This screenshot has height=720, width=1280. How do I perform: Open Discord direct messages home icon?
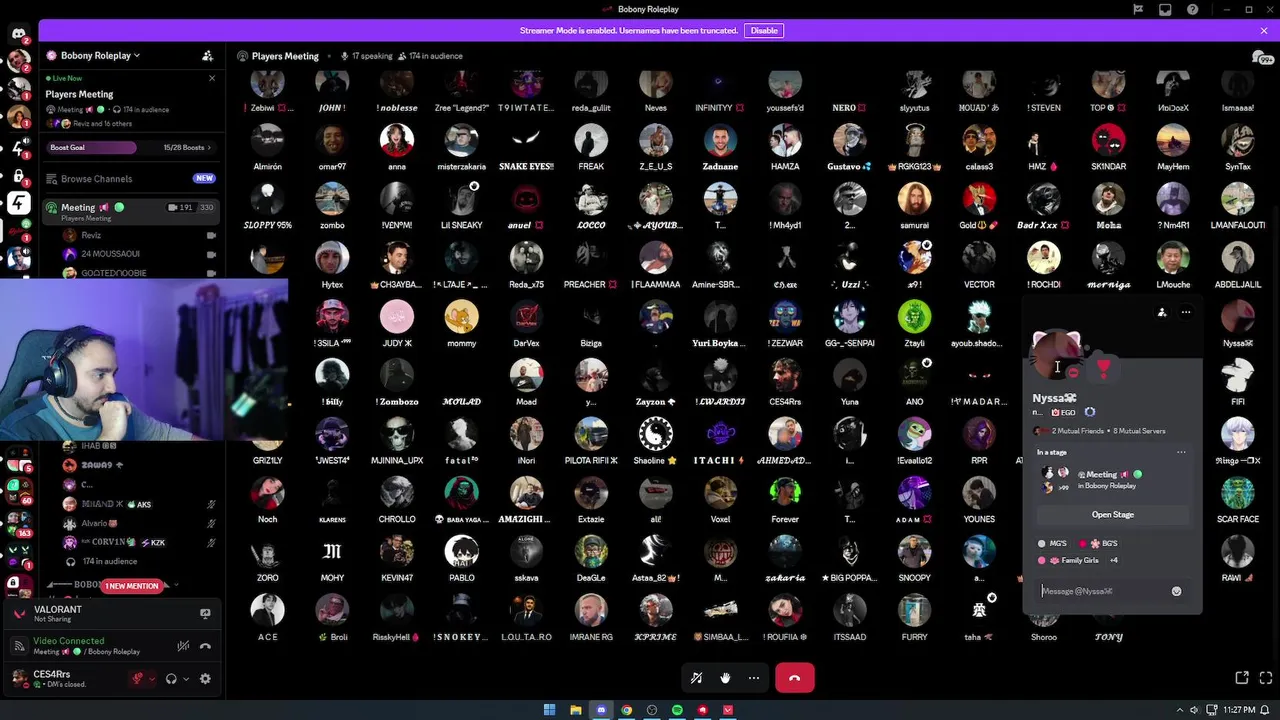tap(19, 34)
